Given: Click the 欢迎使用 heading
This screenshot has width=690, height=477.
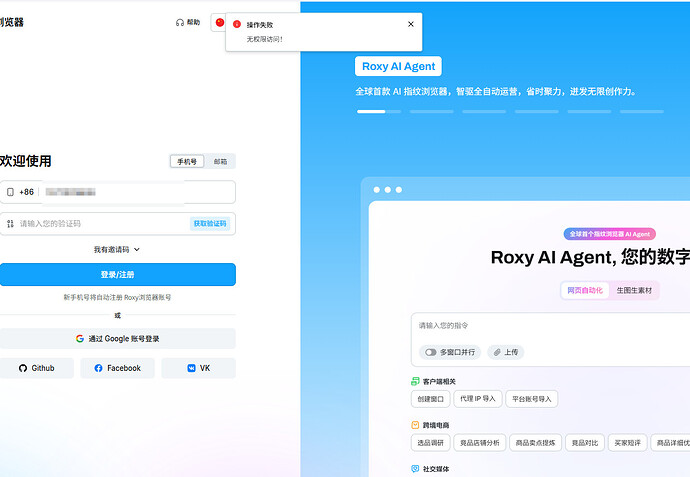Looking at the screenshot, I should pyautogui.click(x=26, y=161).
